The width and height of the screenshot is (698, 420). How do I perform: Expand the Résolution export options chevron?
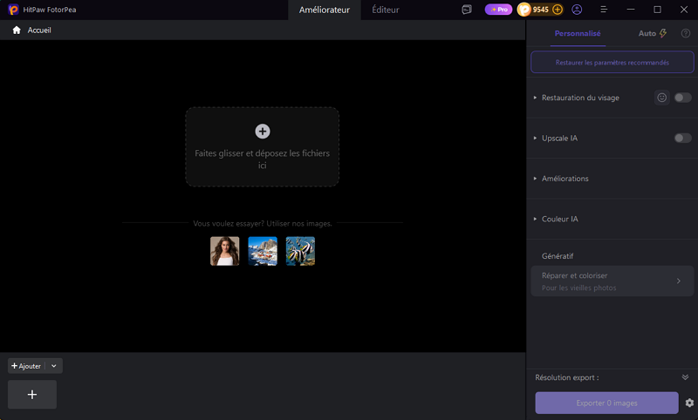(x=685, y=377)
